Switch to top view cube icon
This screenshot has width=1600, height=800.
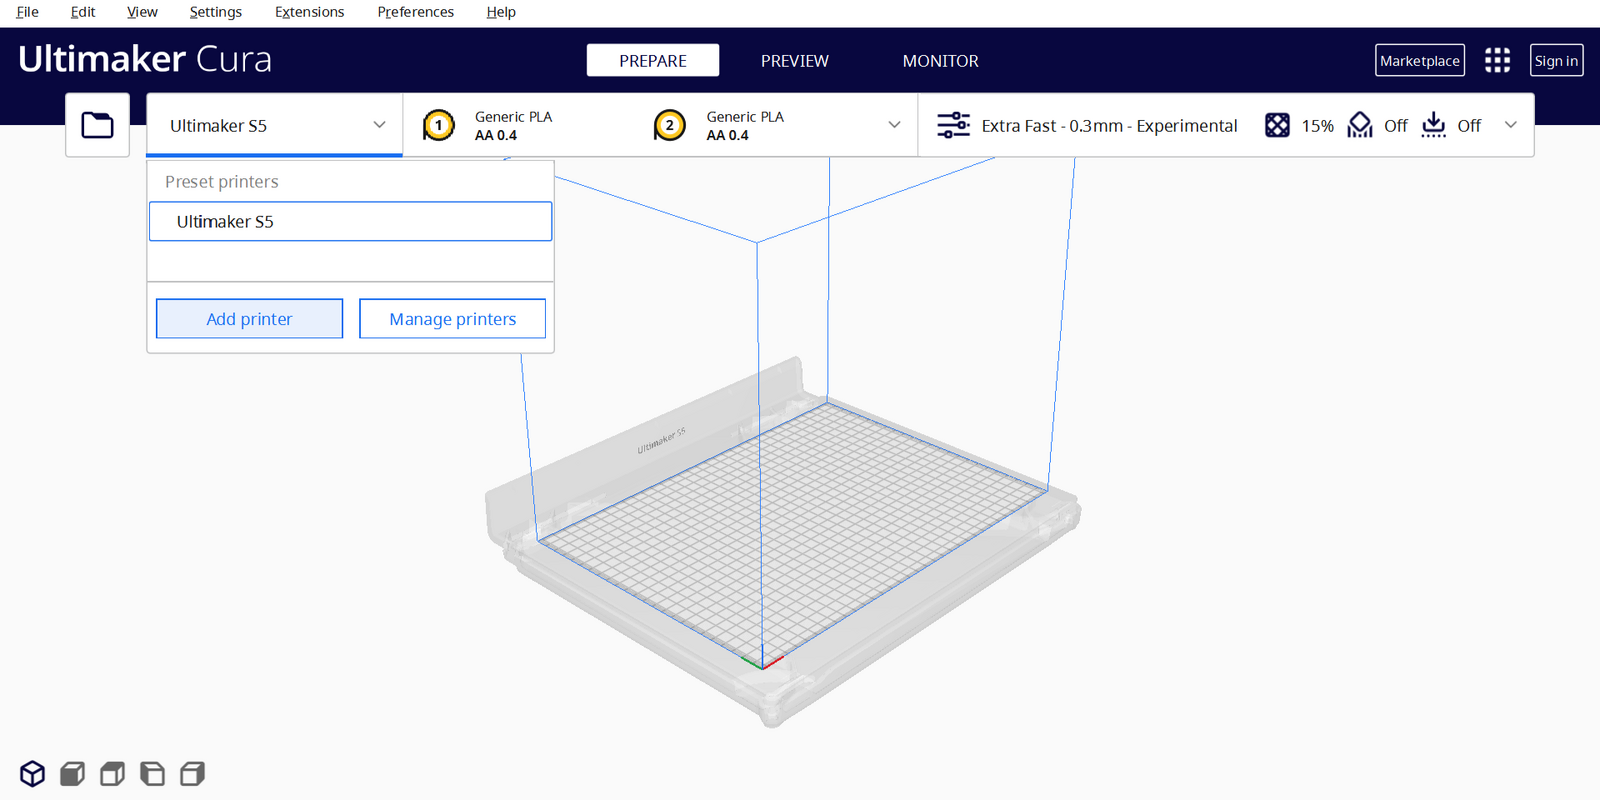(x=112, y=774)
